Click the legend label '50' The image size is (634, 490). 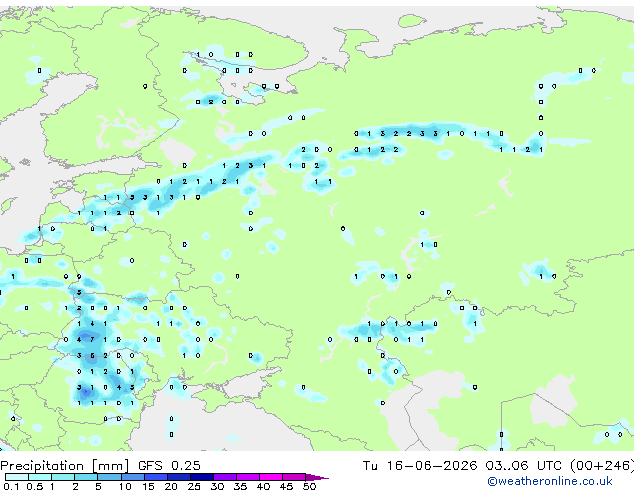tap(309, 486)
